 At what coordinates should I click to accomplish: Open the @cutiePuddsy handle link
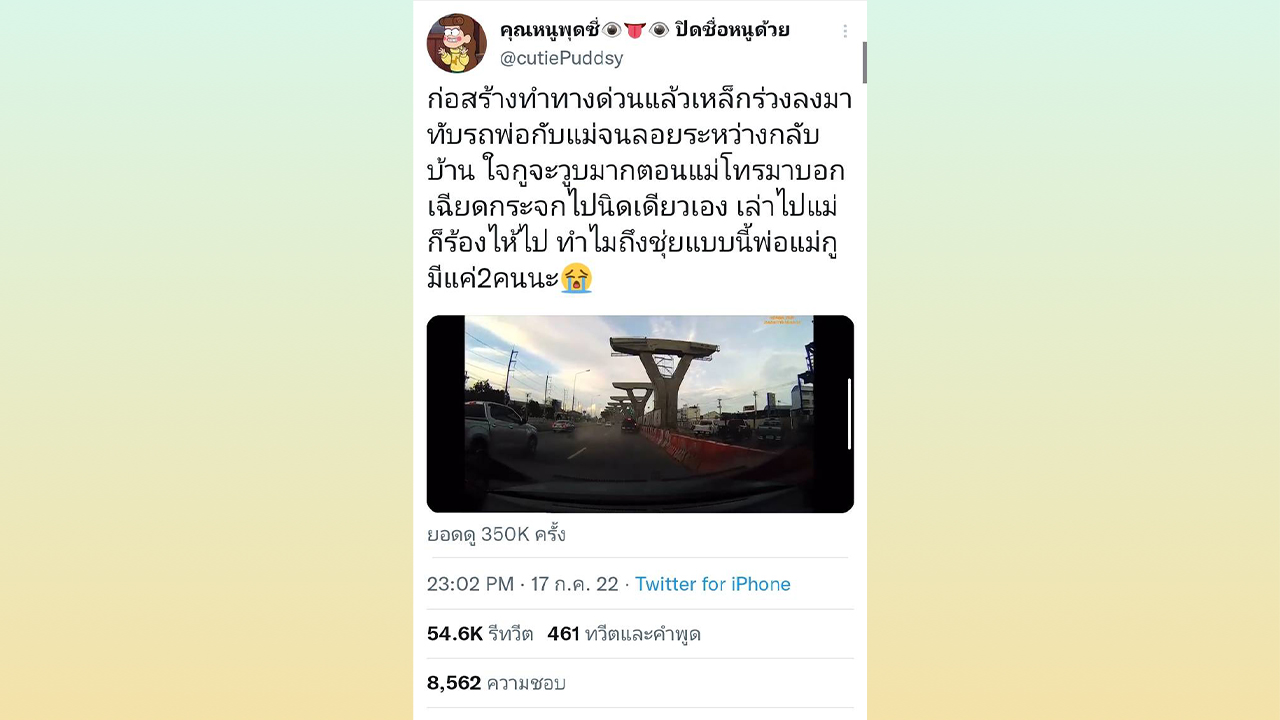pyautogui.click(x=561, y=58)
